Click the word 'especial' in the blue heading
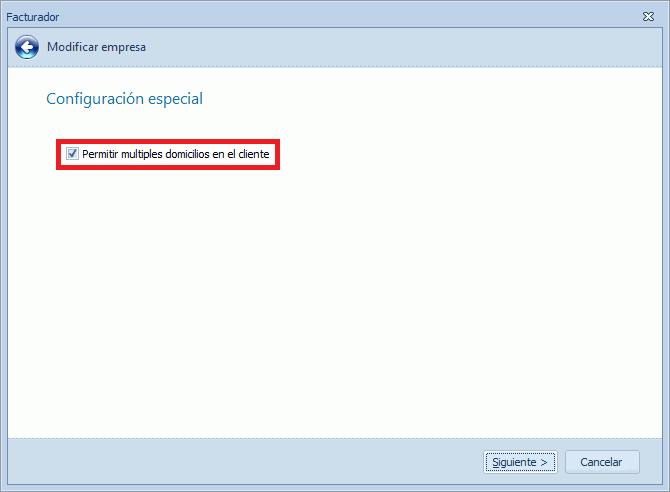The image size is (670, 492). [175, 99]
